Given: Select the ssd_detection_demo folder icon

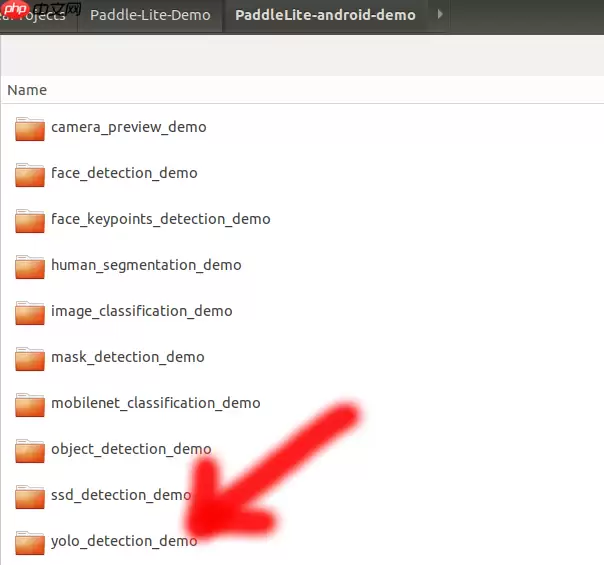Looking at the screenshot, I should (30, 496).
